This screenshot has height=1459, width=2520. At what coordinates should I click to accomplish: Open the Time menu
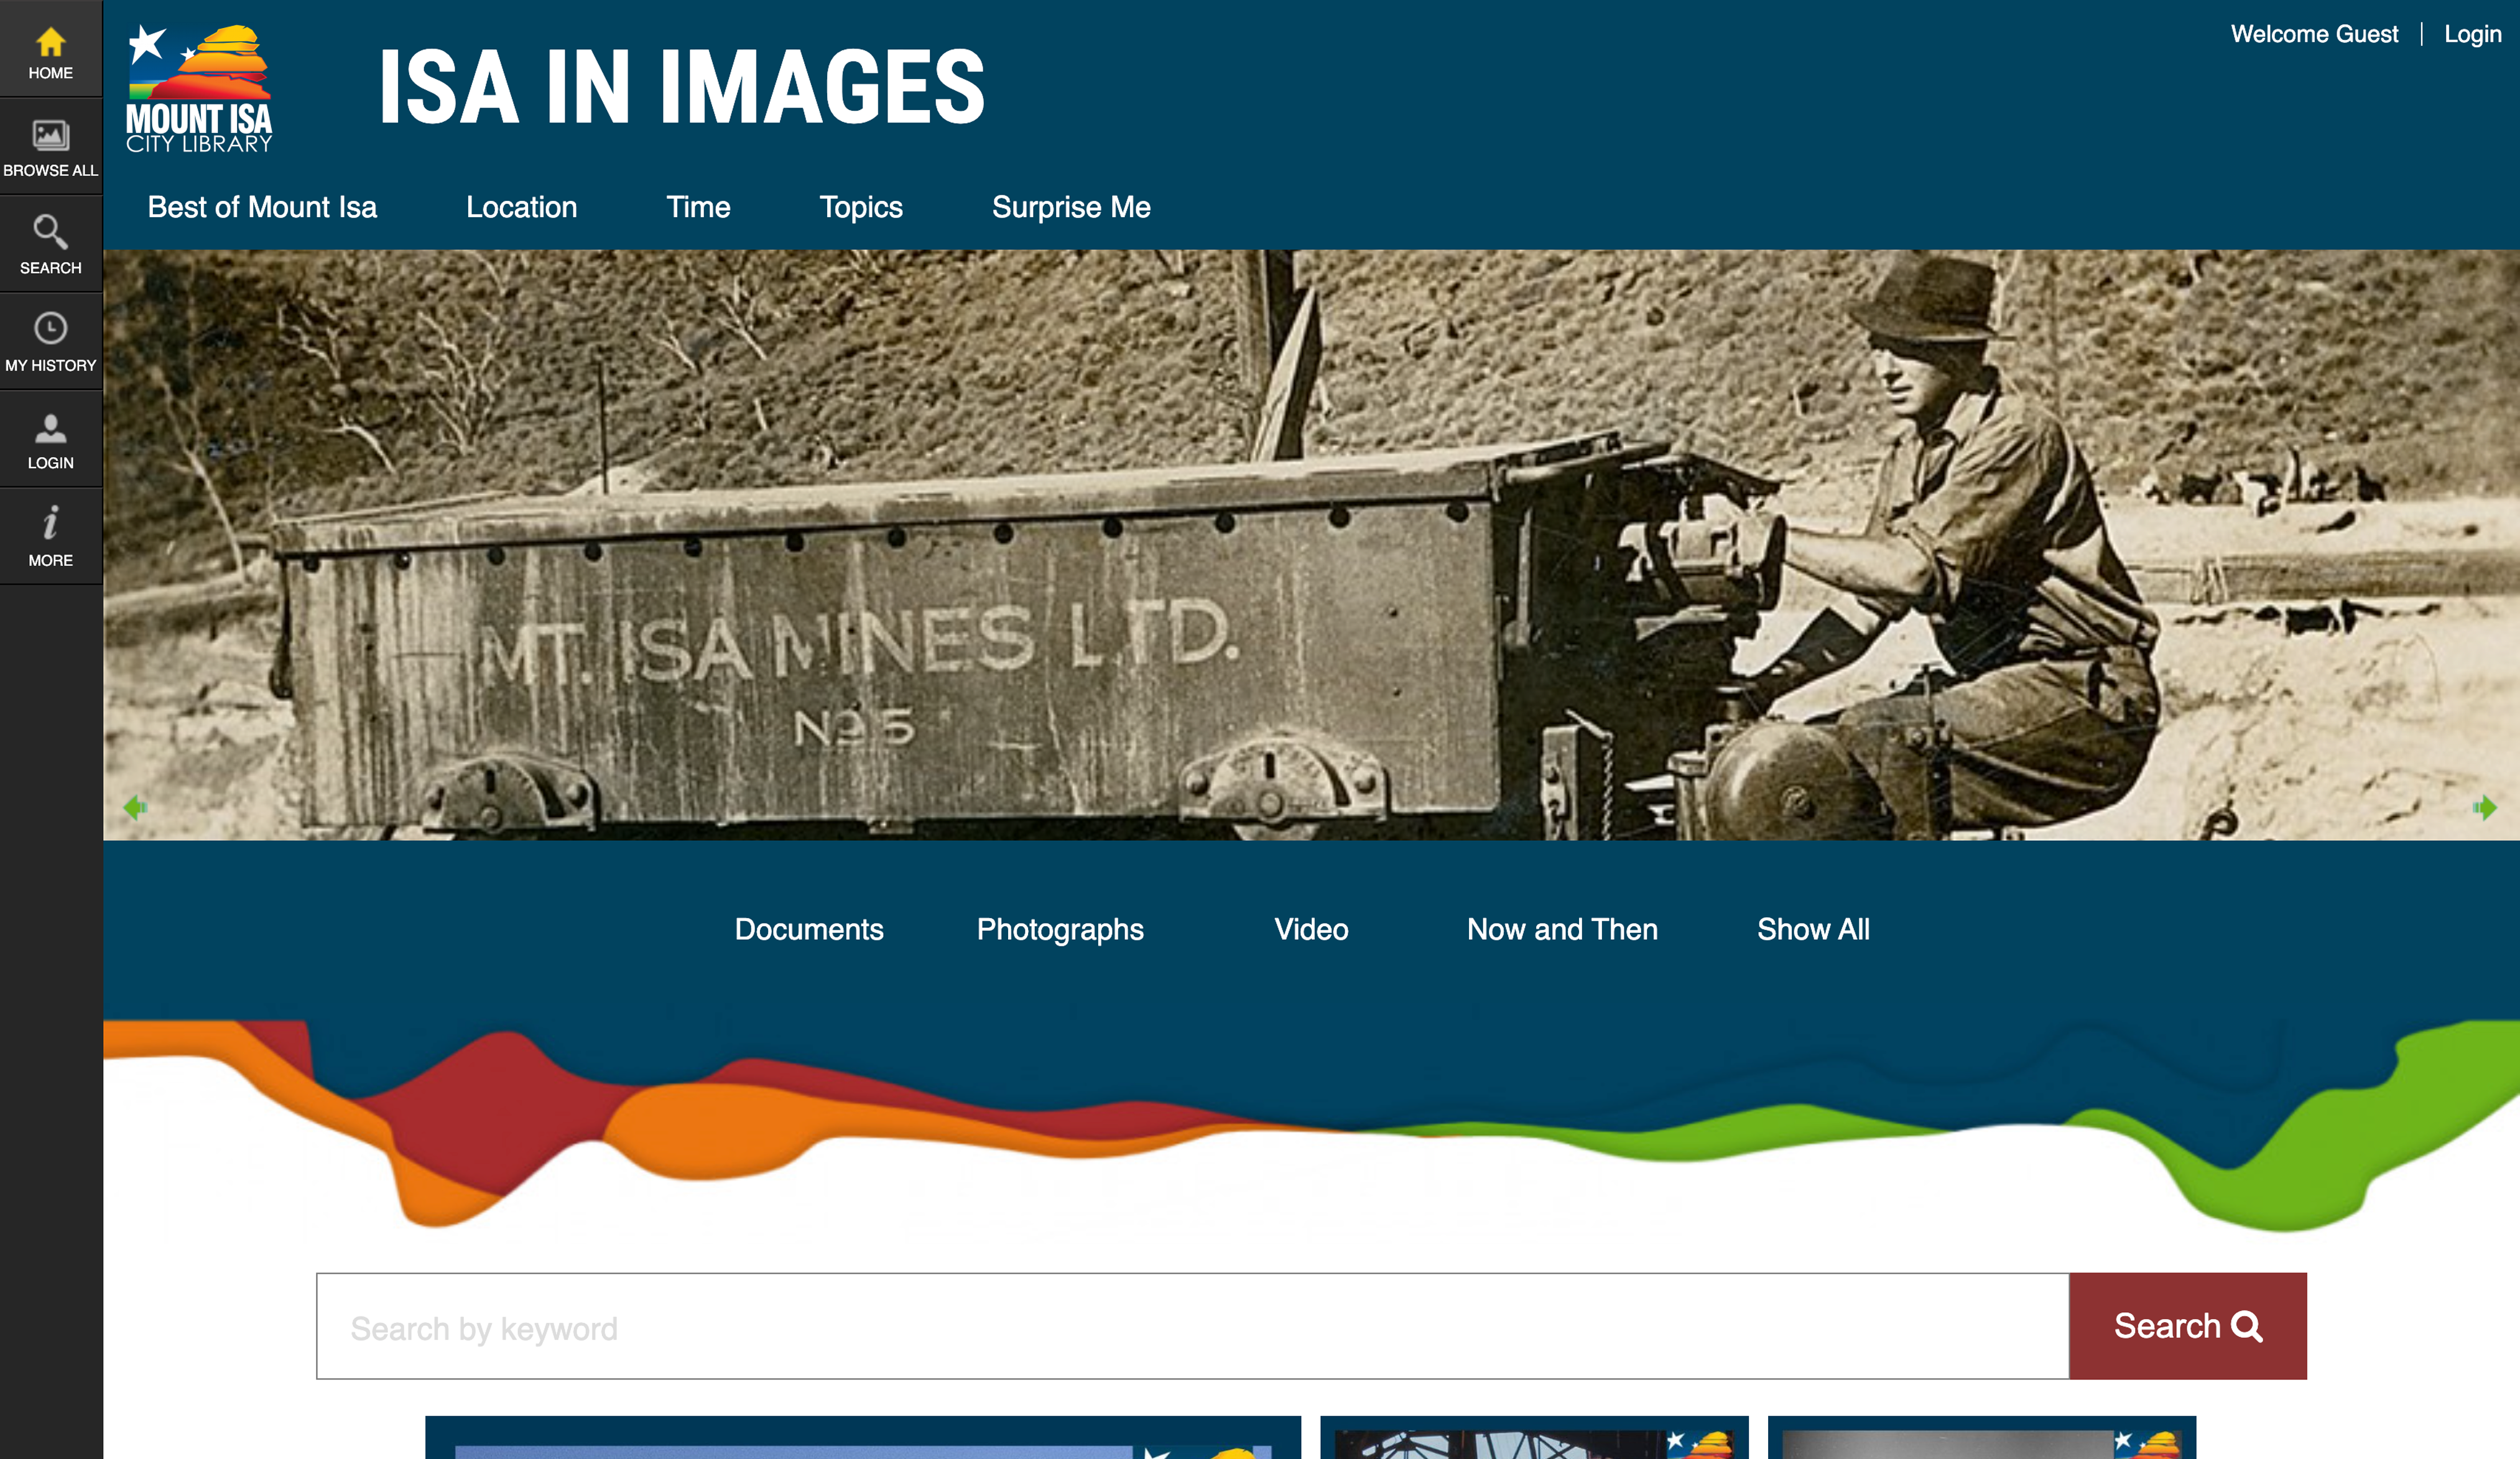[698, 207]
